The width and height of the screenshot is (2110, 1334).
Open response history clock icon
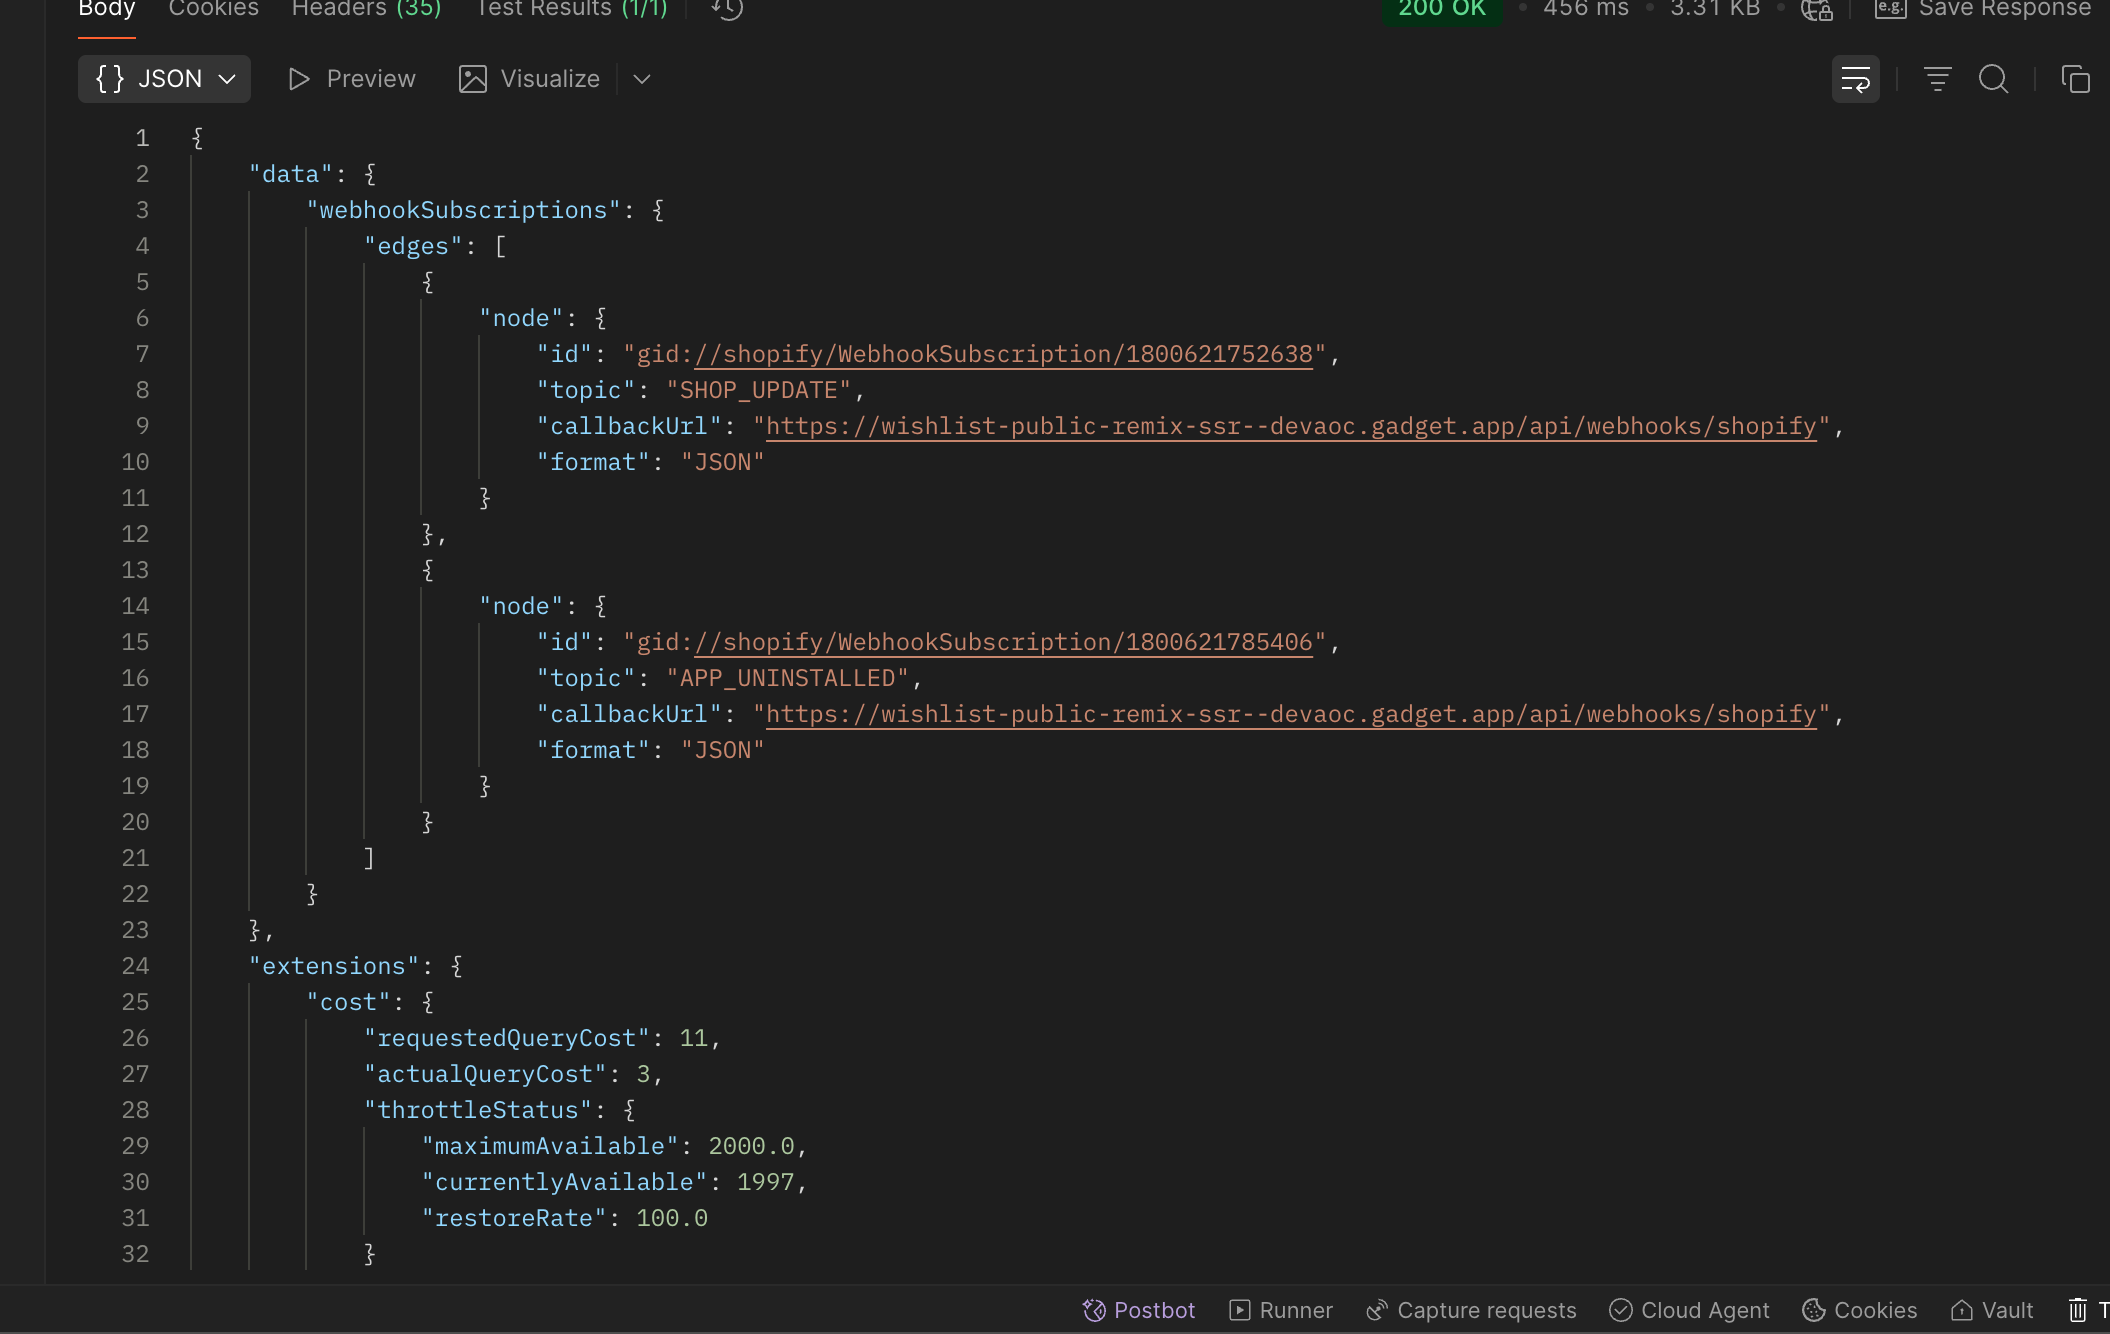pos(727,9)
